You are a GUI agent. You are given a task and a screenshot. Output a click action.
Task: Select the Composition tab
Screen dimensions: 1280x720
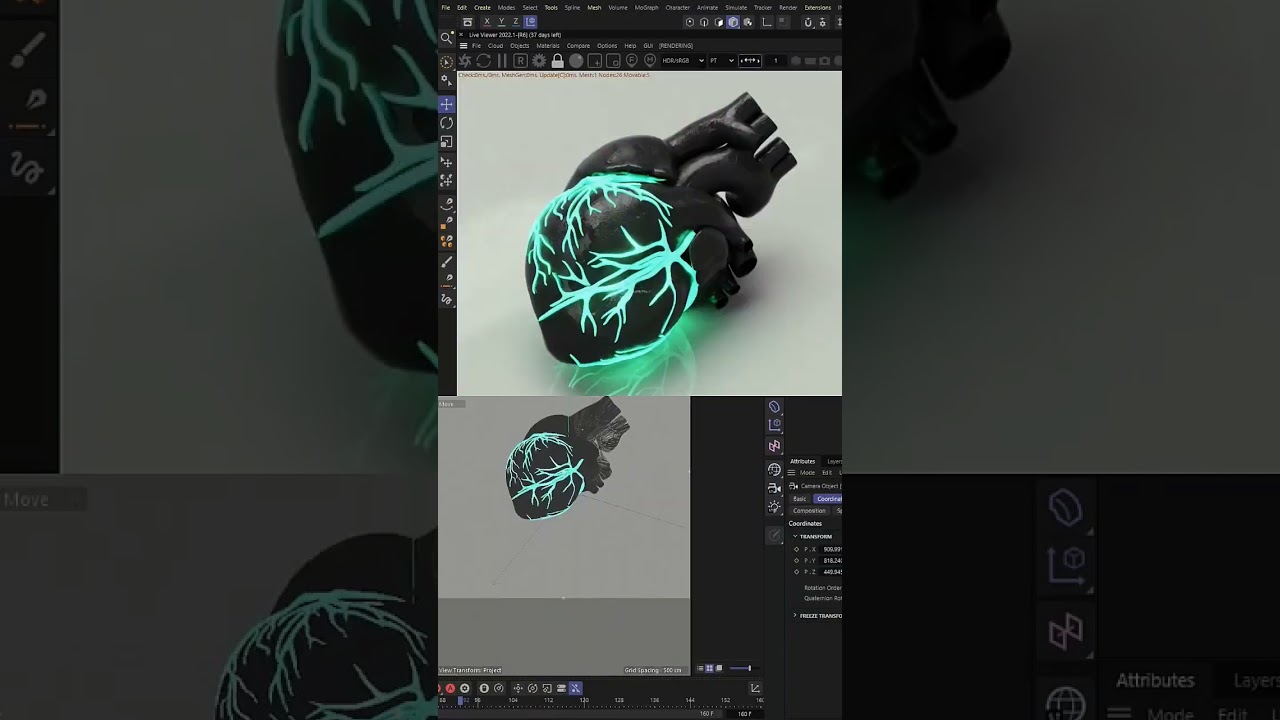pyautogui.click(x=809, y=511)
